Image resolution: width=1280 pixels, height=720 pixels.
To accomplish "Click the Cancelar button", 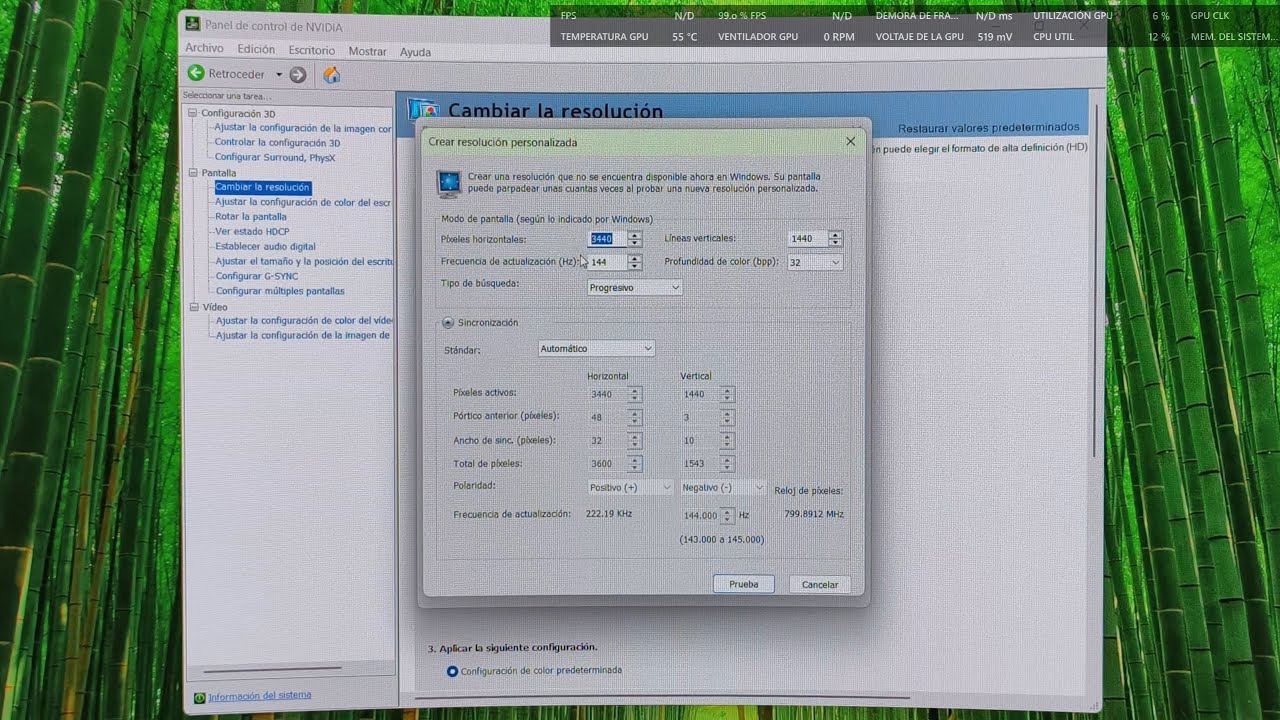I will click(820, 584).
